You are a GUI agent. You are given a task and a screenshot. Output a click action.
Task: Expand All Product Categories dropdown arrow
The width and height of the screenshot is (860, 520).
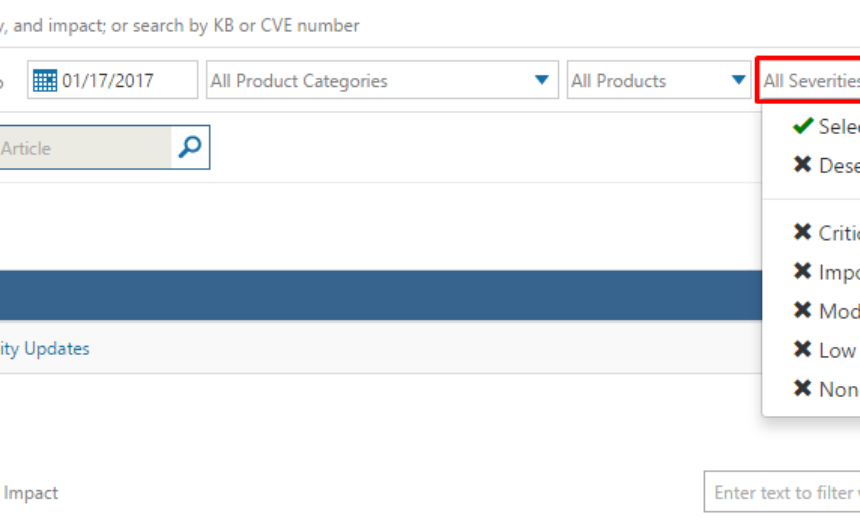pos(541,80)
